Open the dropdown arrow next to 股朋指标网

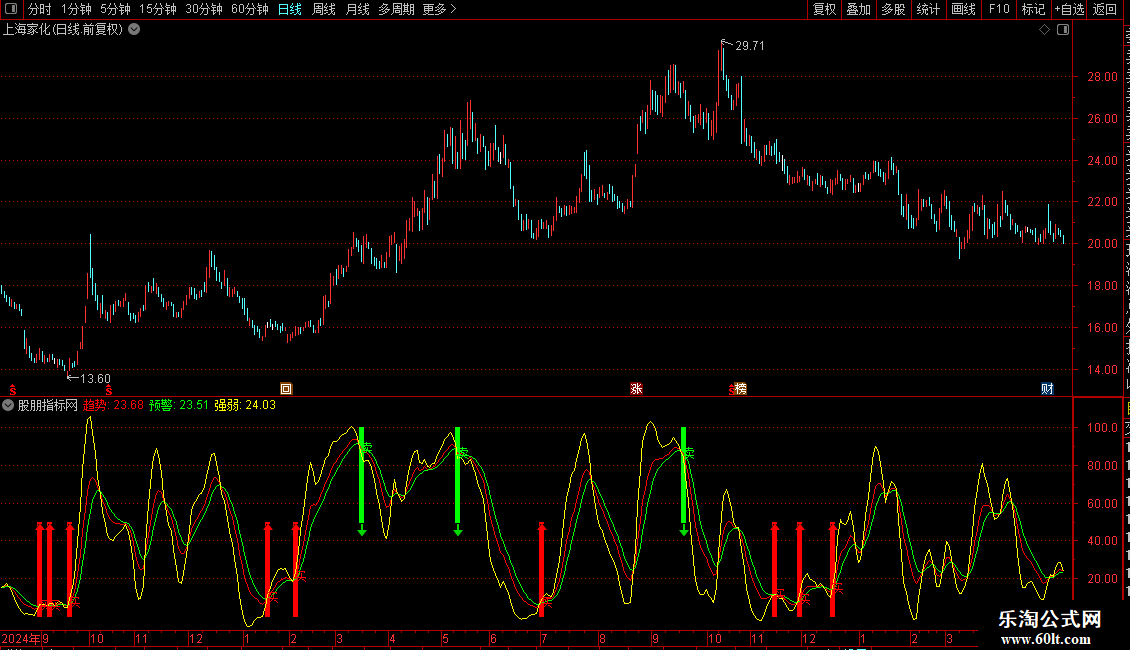8,405
